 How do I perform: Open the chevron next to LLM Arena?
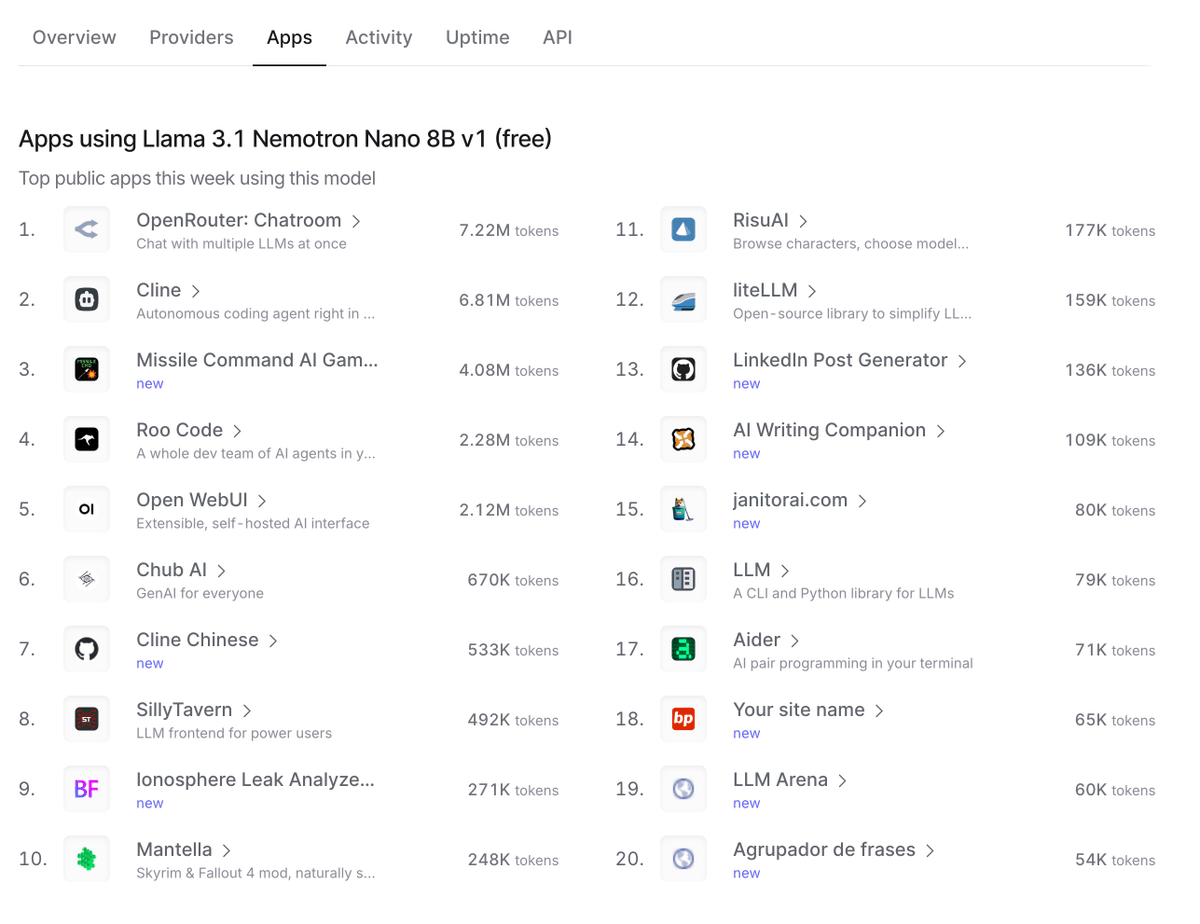click(x=842, y=781)
